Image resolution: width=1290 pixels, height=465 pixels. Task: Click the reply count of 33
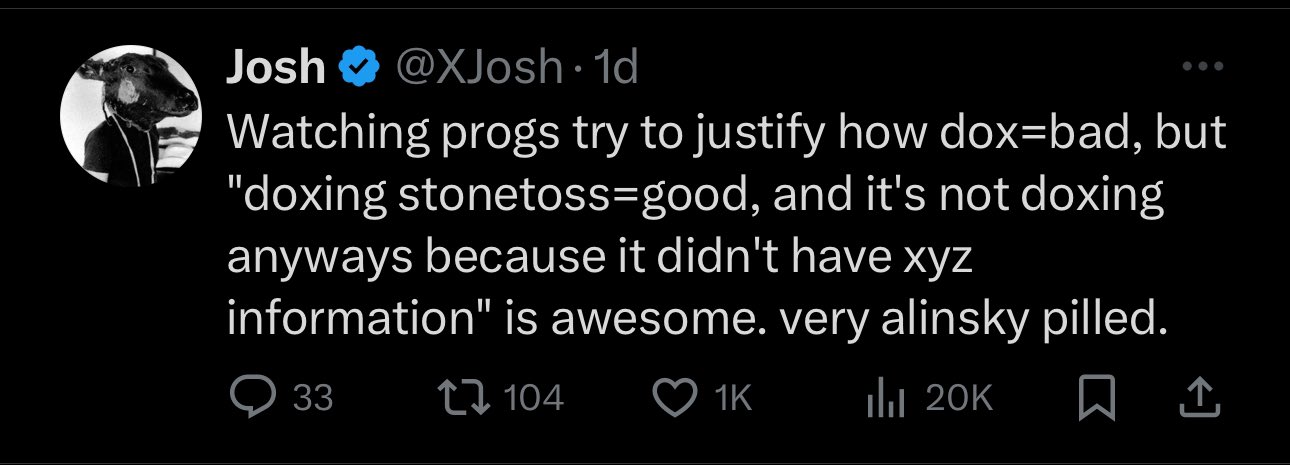point(313,399)
